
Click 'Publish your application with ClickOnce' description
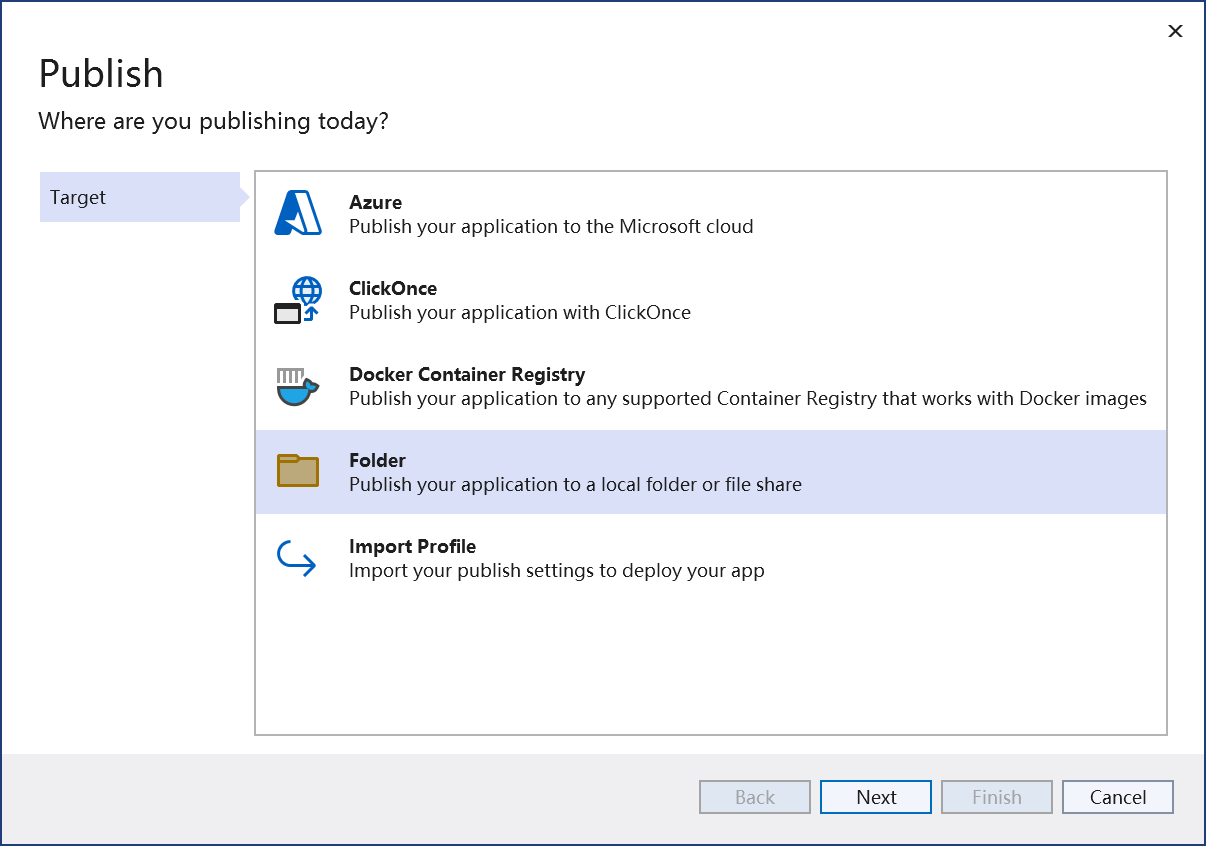point(519,312)
